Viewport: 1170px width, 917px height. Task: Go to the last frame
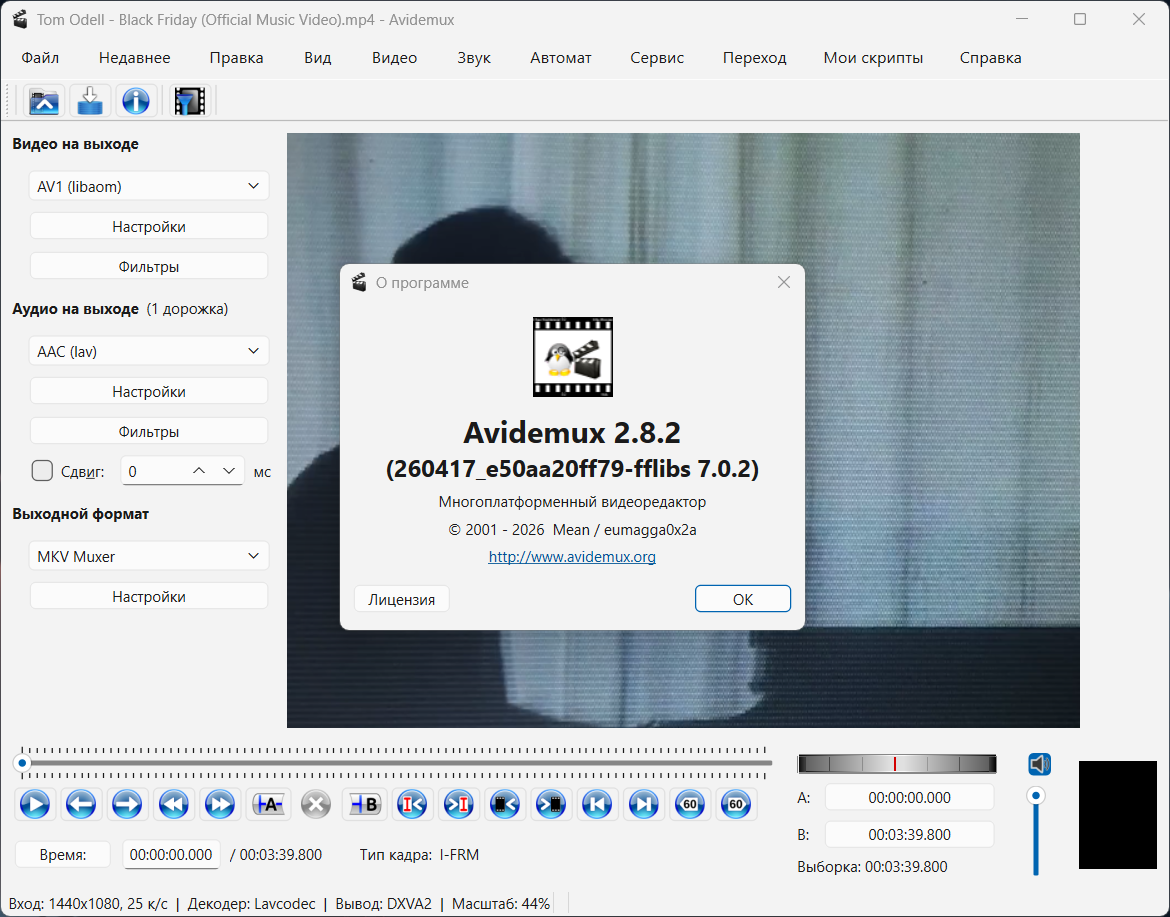tap(644, 804)
